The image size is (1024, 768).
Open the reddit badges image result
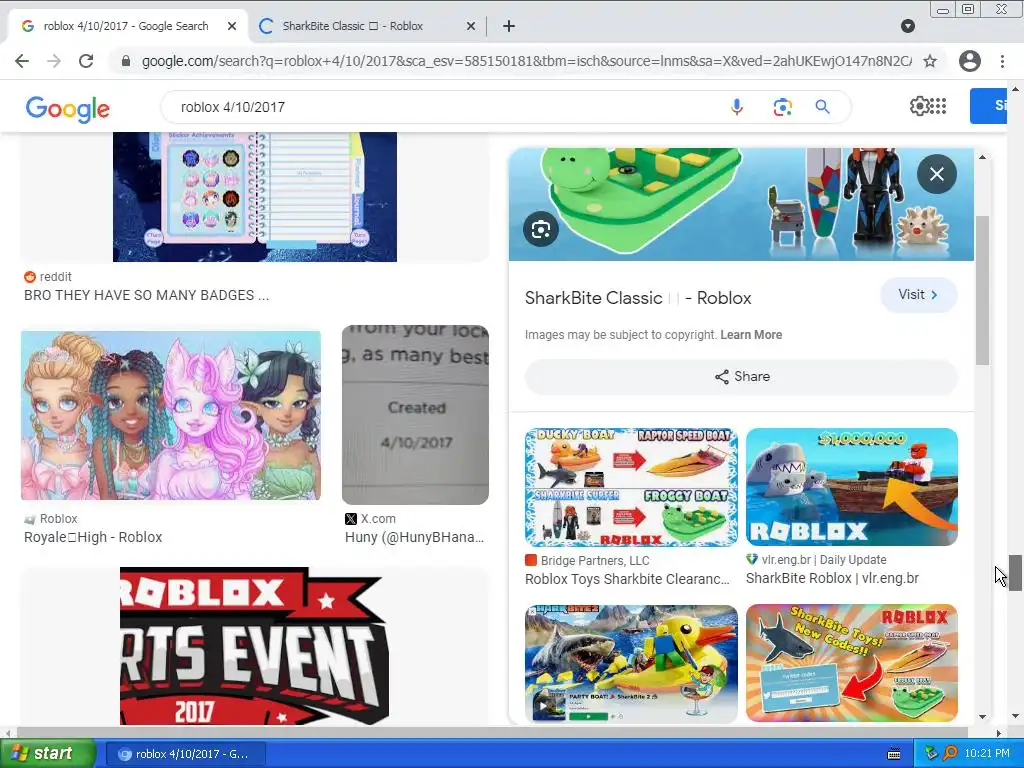tap(255, 196)
